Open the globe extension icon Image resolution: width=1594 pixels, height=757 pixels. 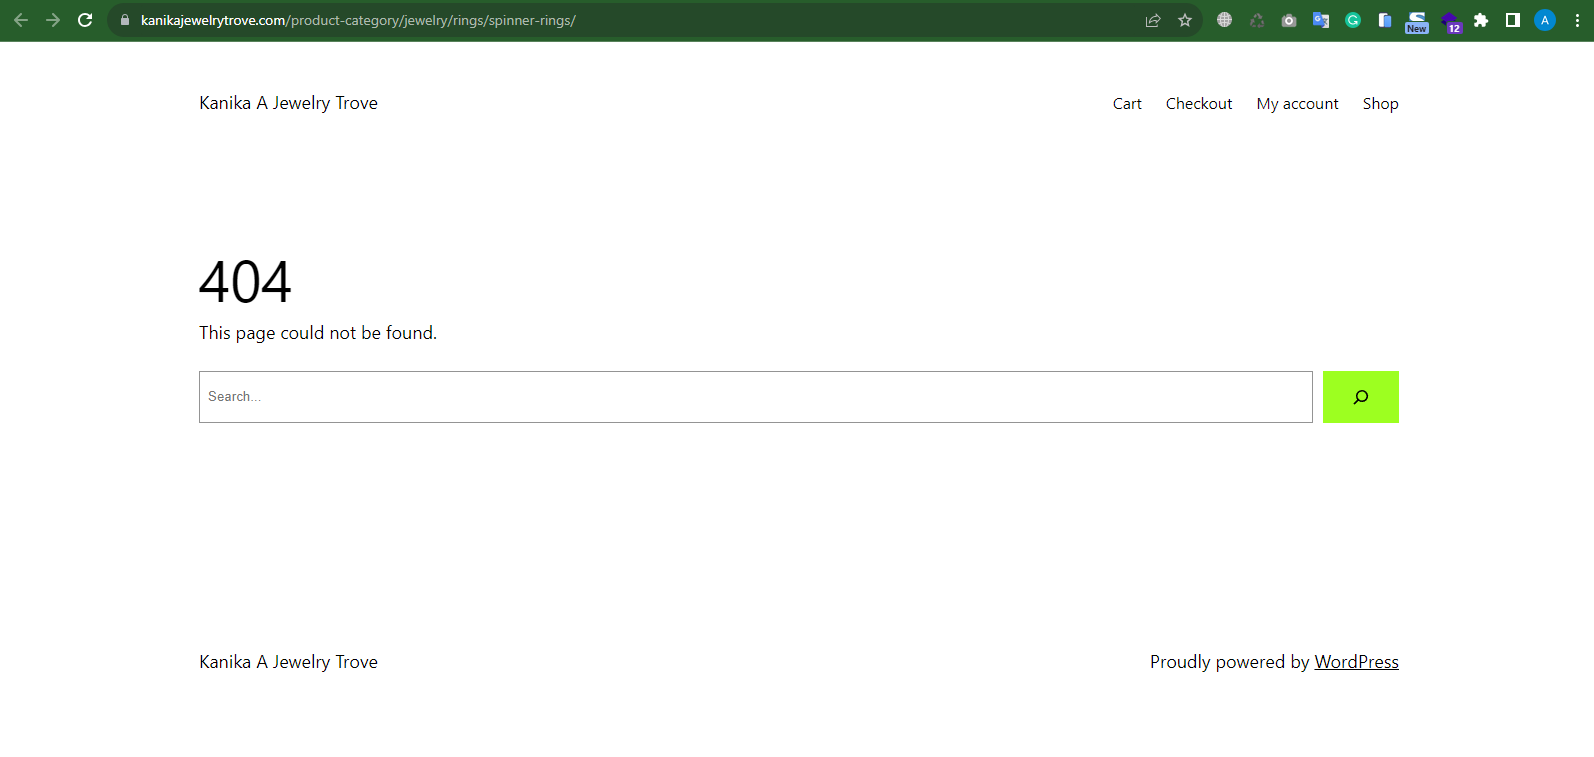(1224, 20)
